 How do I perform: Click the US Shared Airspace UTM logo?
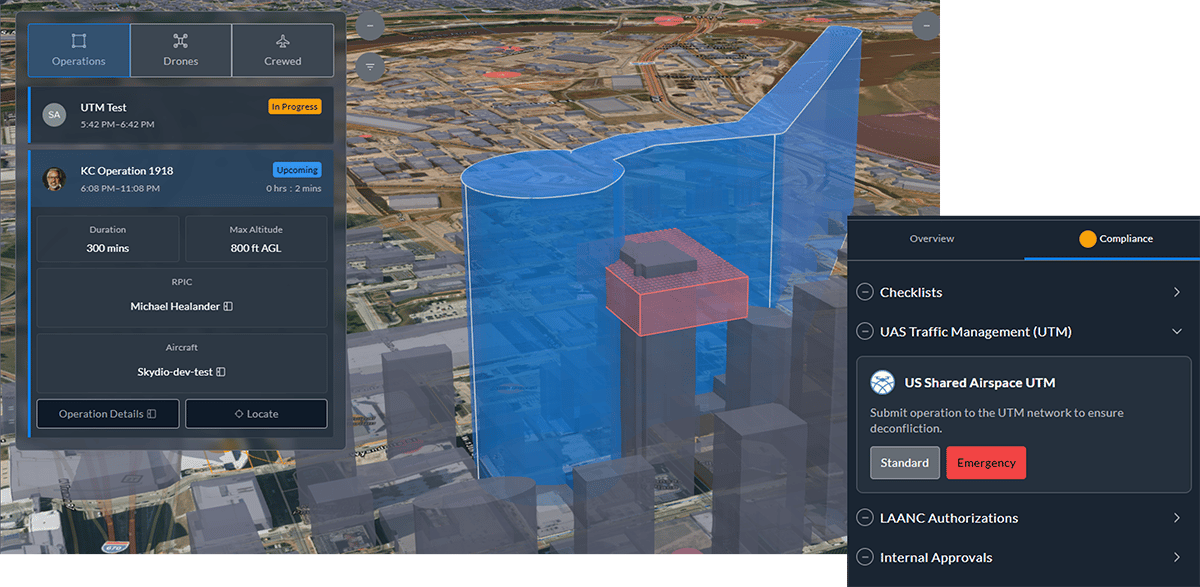(882, 382)
